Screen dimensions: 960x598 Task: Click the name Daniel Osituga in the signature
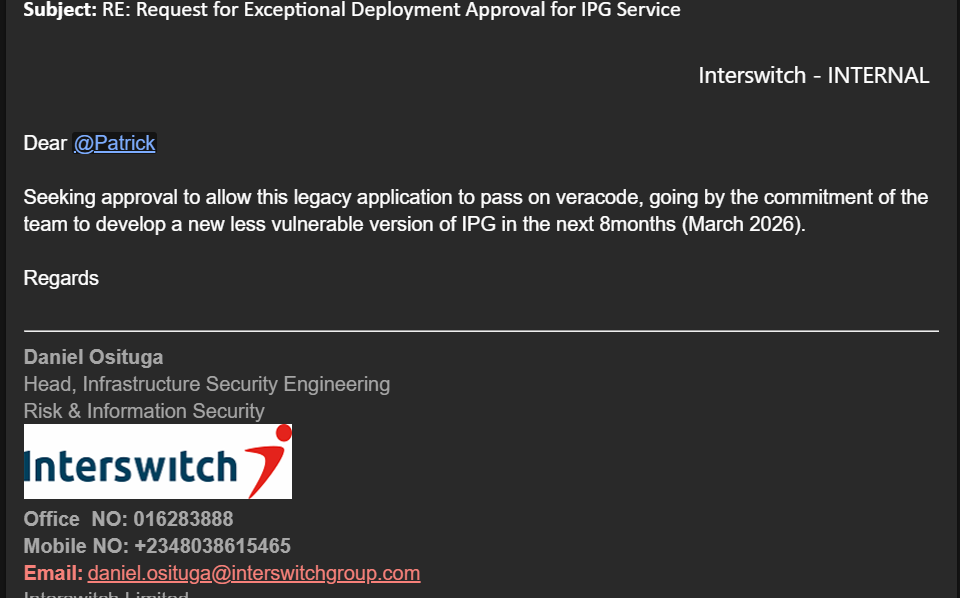point(93,357)
